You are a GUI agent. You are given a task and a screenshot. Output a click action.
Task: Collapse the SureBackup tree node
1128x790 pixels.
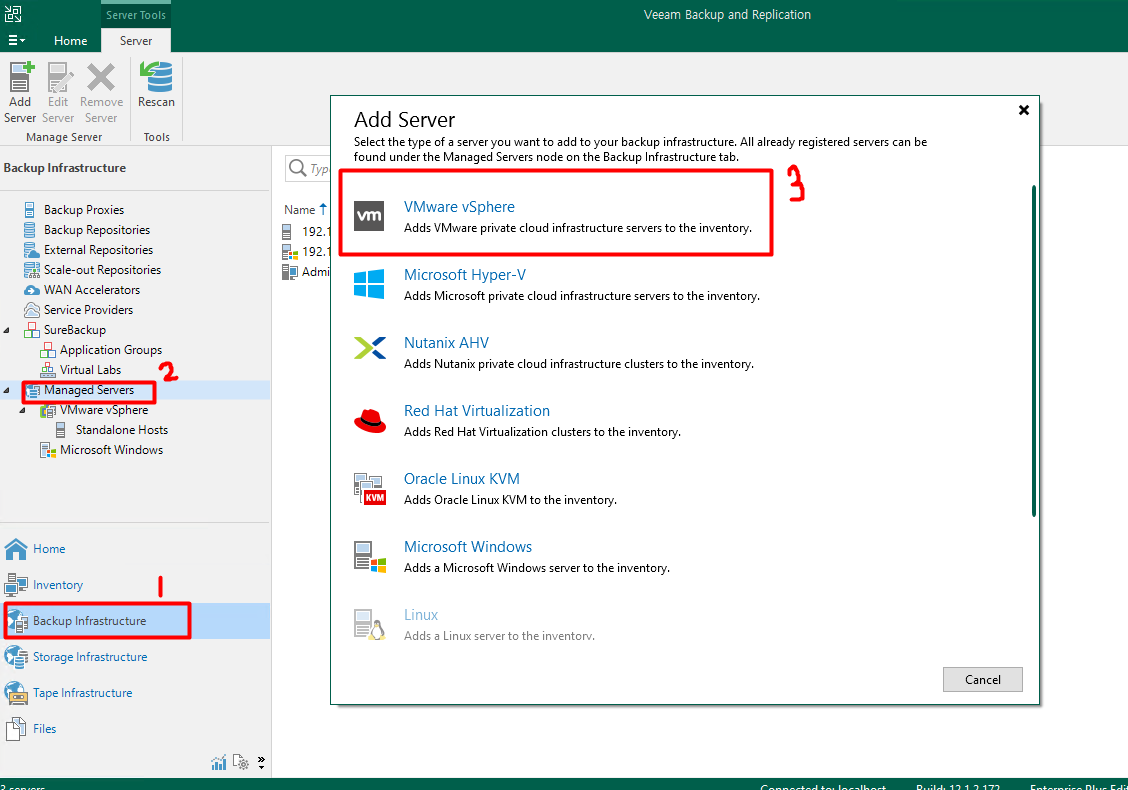pyautogui.click(x=7, y=330)
